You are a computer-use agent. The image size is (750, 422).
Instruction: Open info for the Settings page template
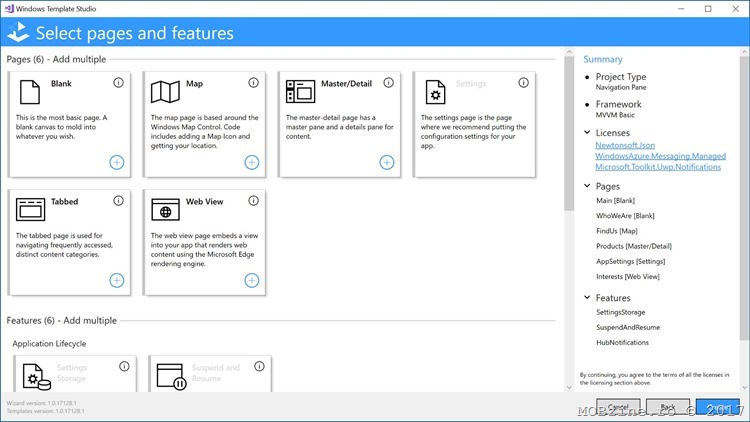(x=523, y=83)
